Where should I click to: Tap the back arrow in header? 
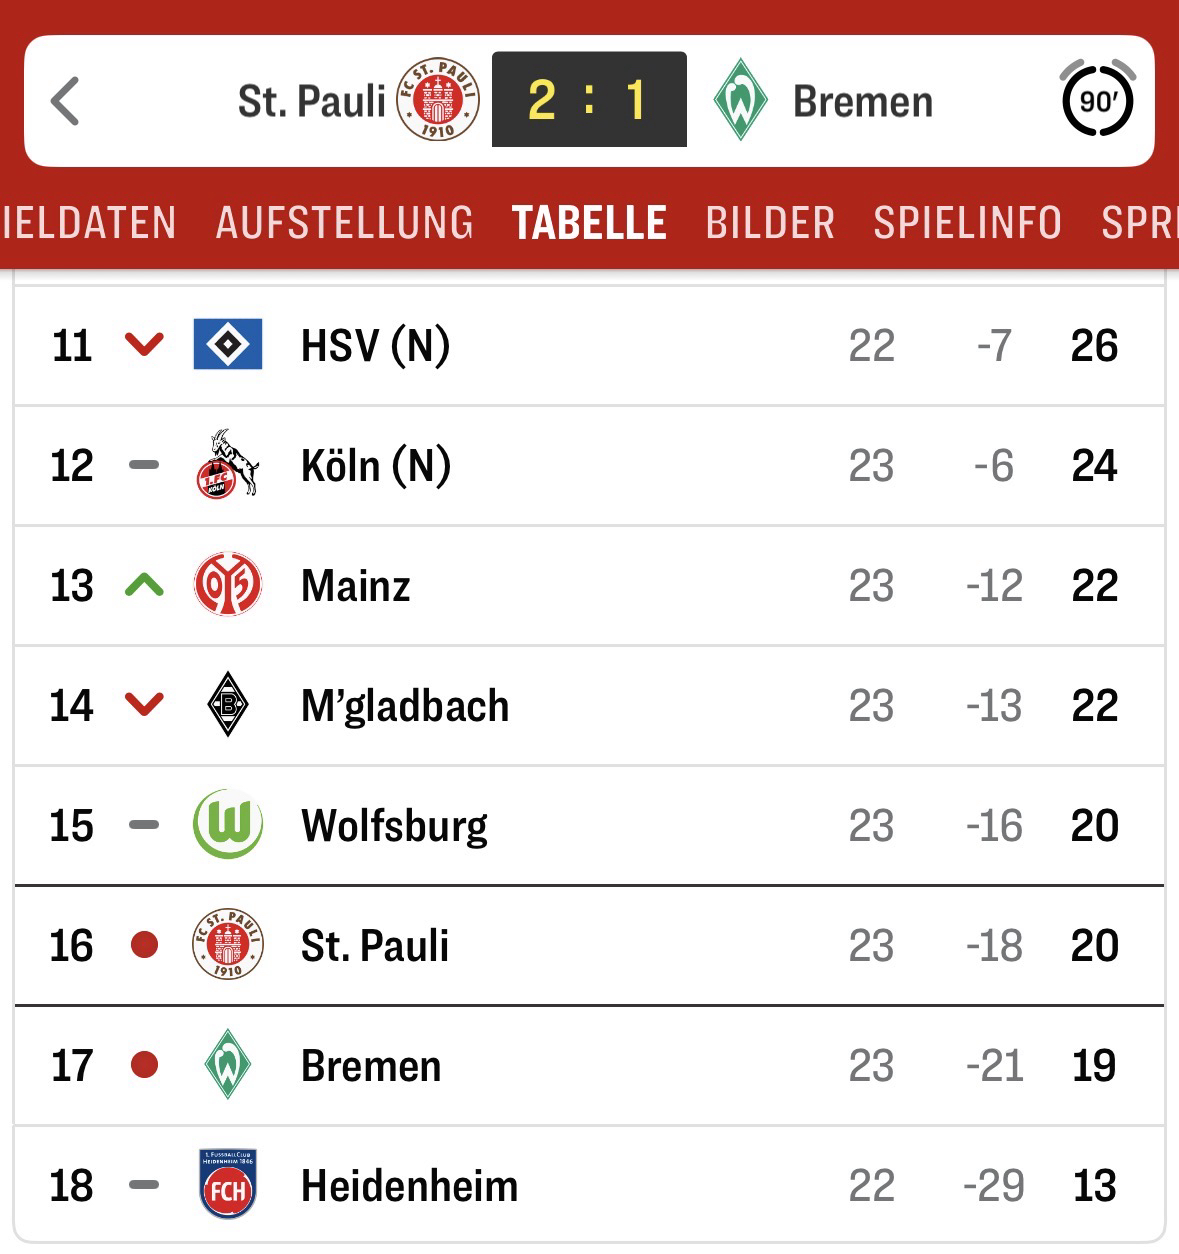(x=65, y=101)
